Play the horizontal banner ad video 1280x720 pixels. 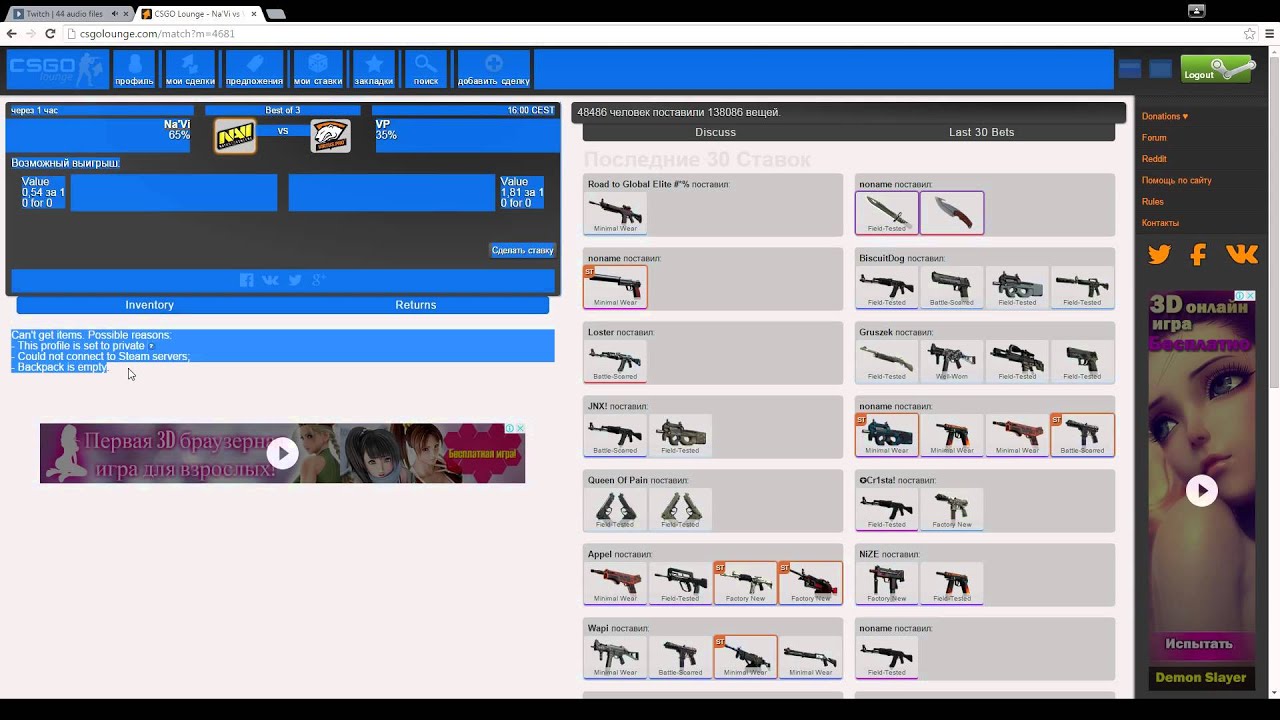tap(282, 453)
